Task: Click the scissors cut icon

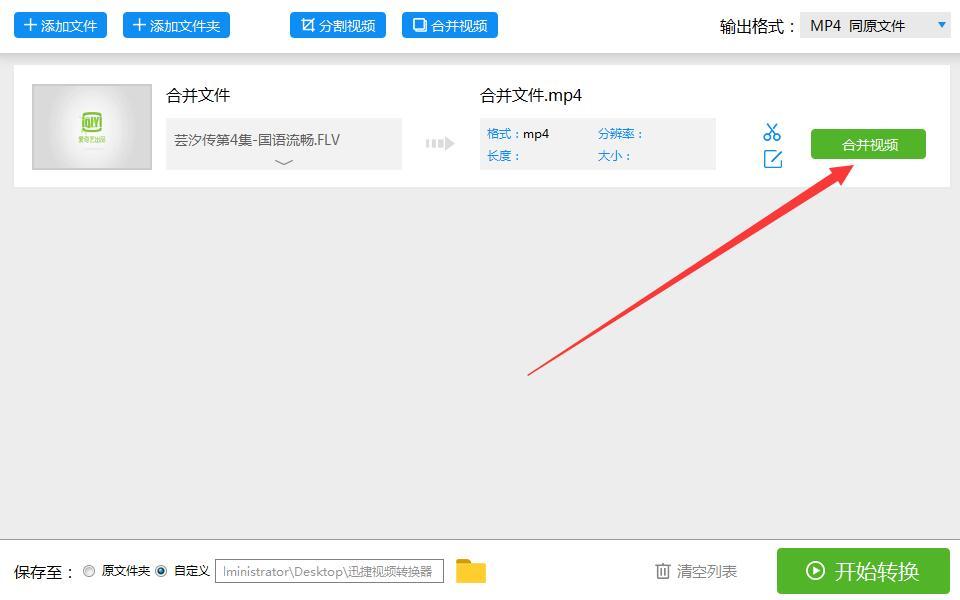Action: click(771, 132)
